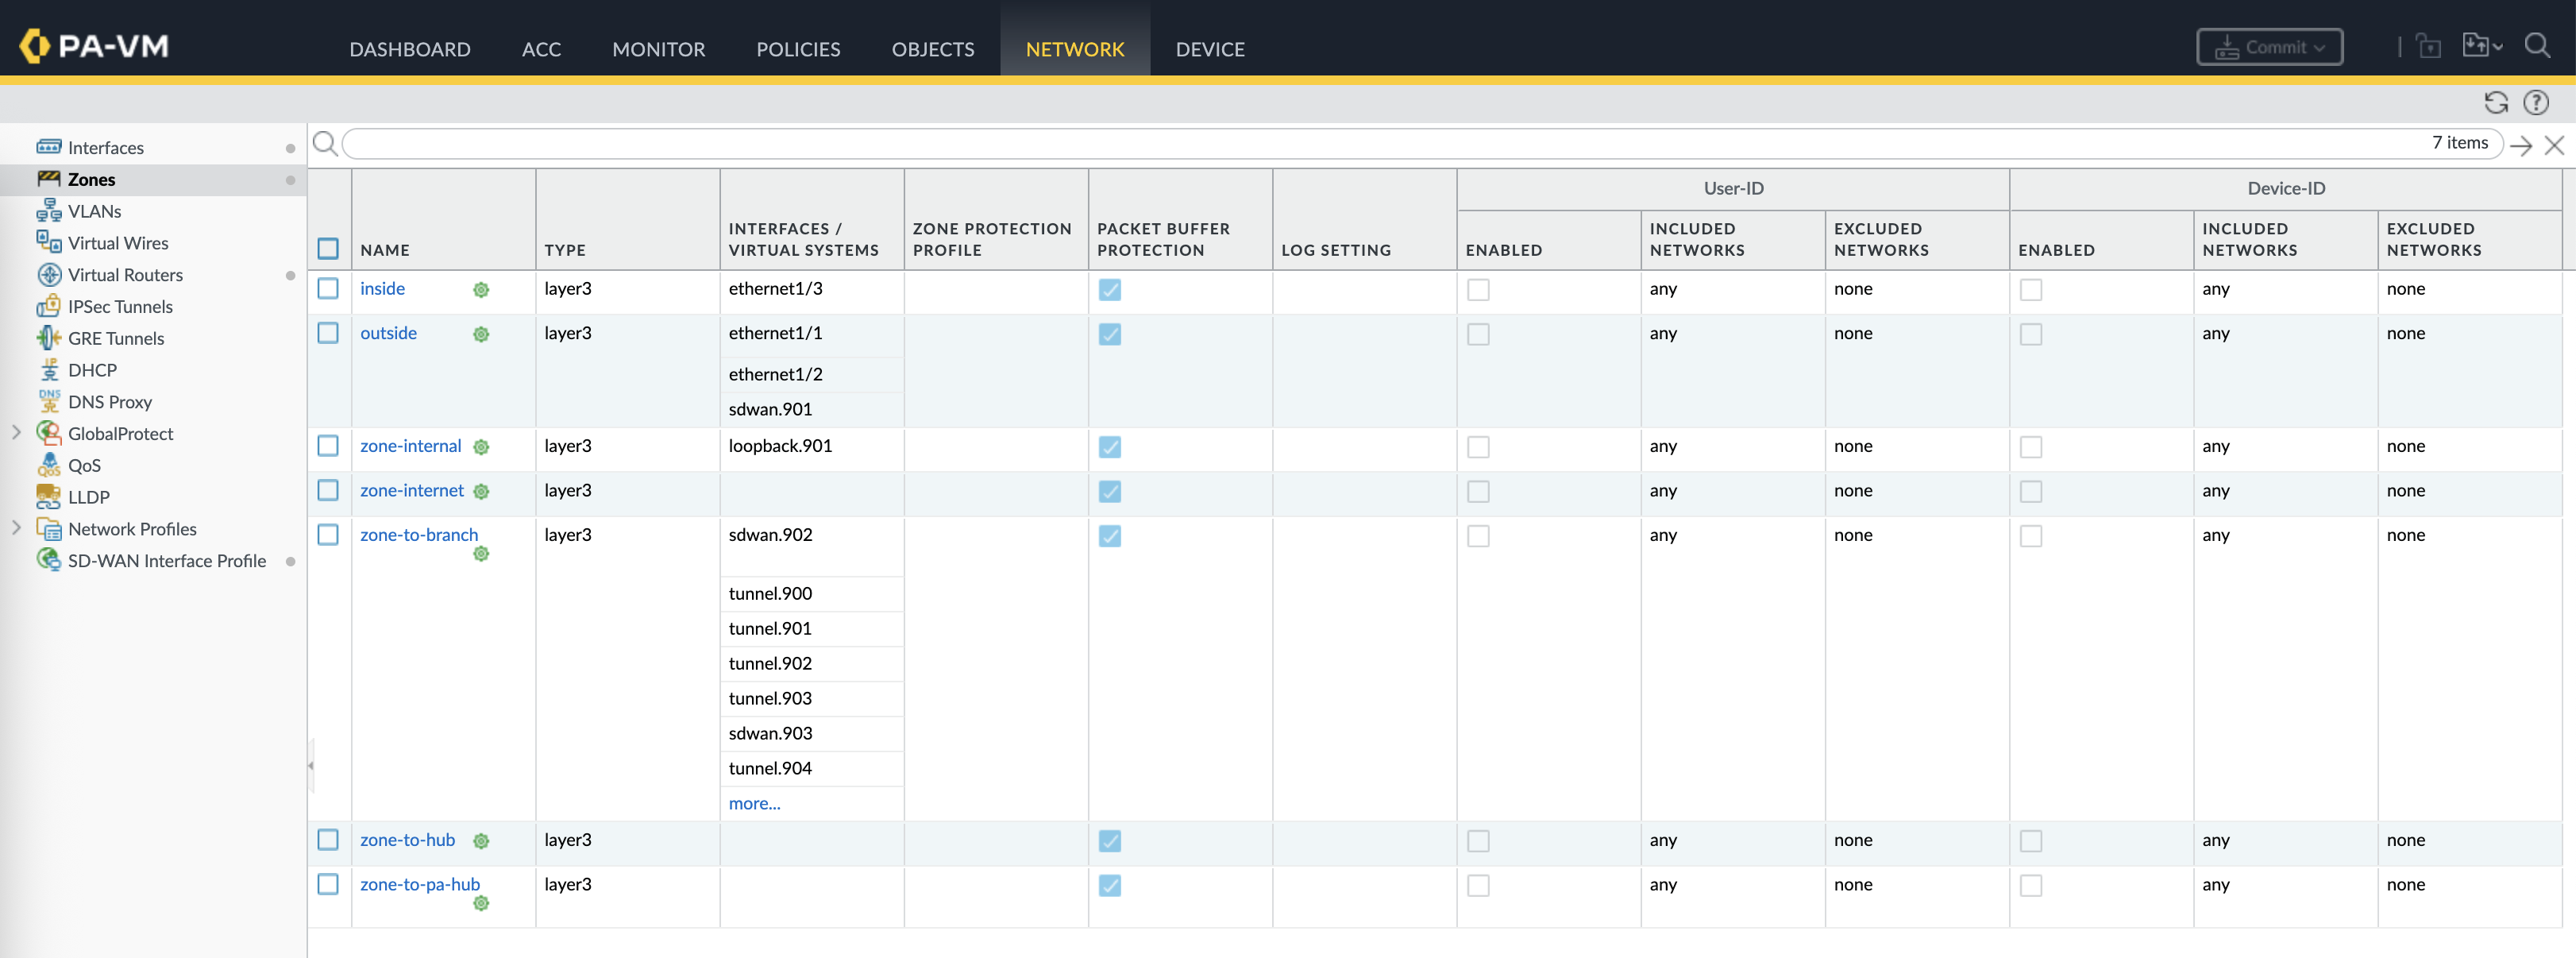Switch to the POLICIES tab
This screenshot has width=2576, height=958.
coord(797,49)
